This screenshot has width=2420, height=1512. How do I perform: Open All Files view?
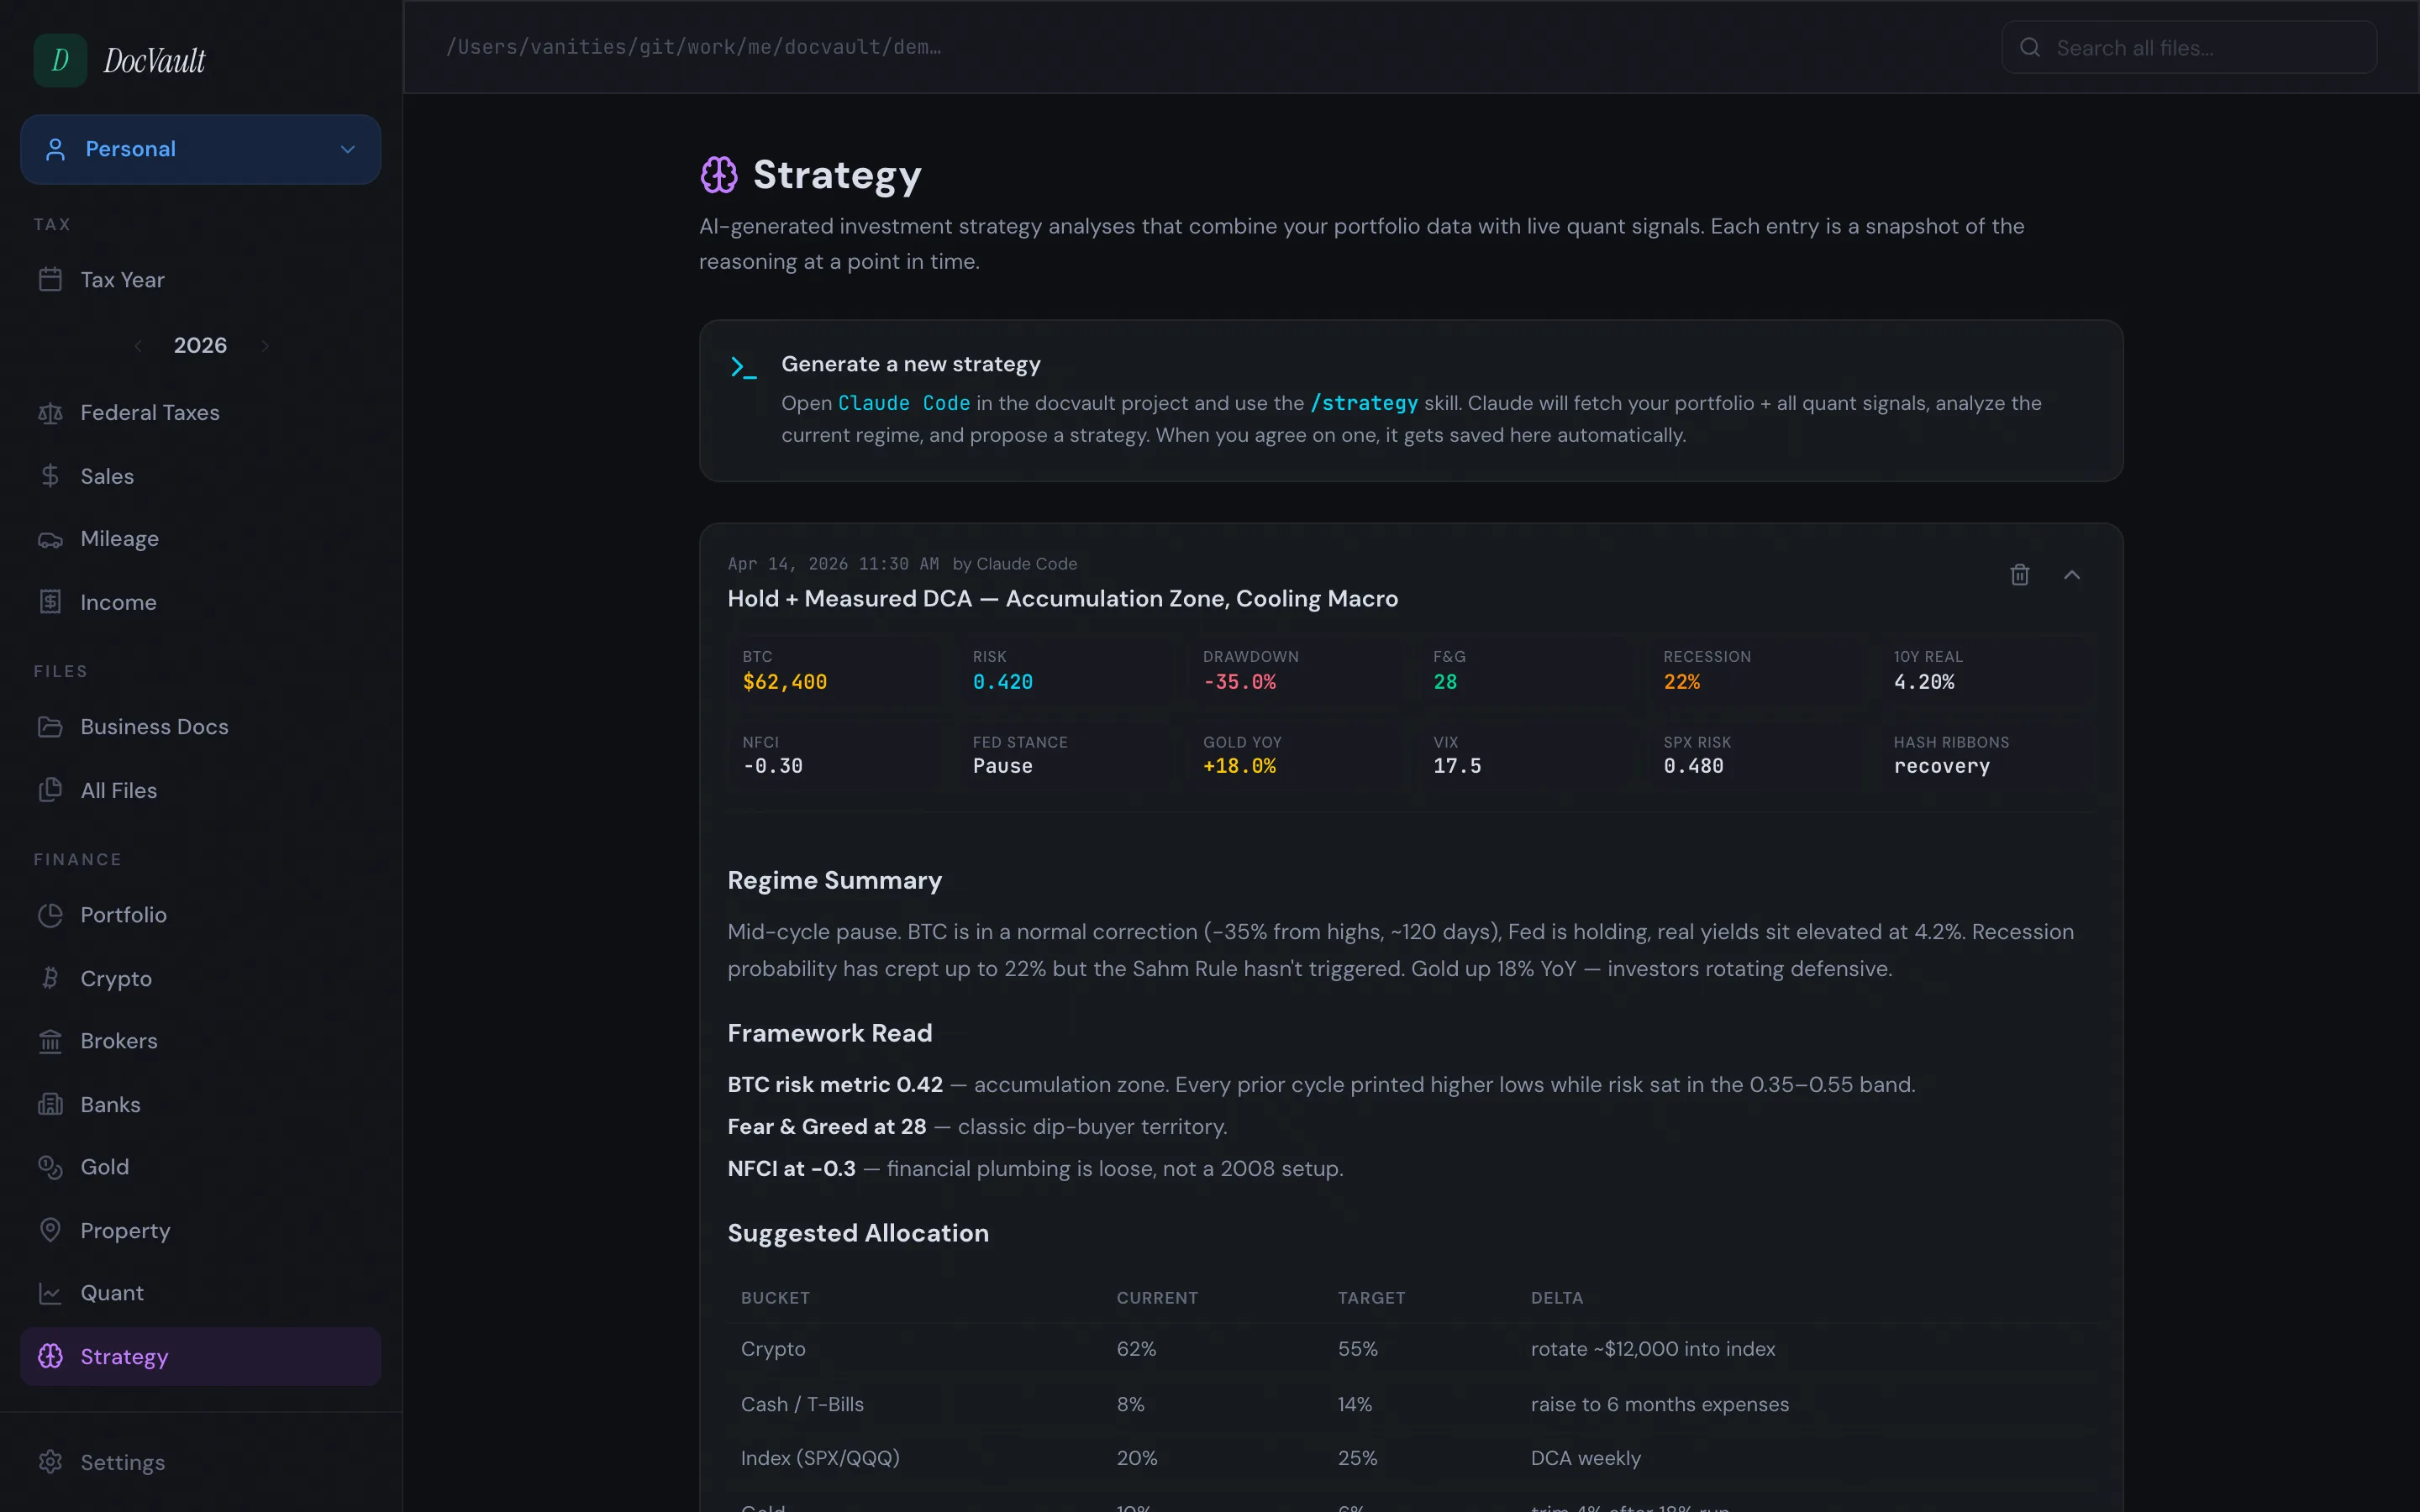click(x=200, y=790)
